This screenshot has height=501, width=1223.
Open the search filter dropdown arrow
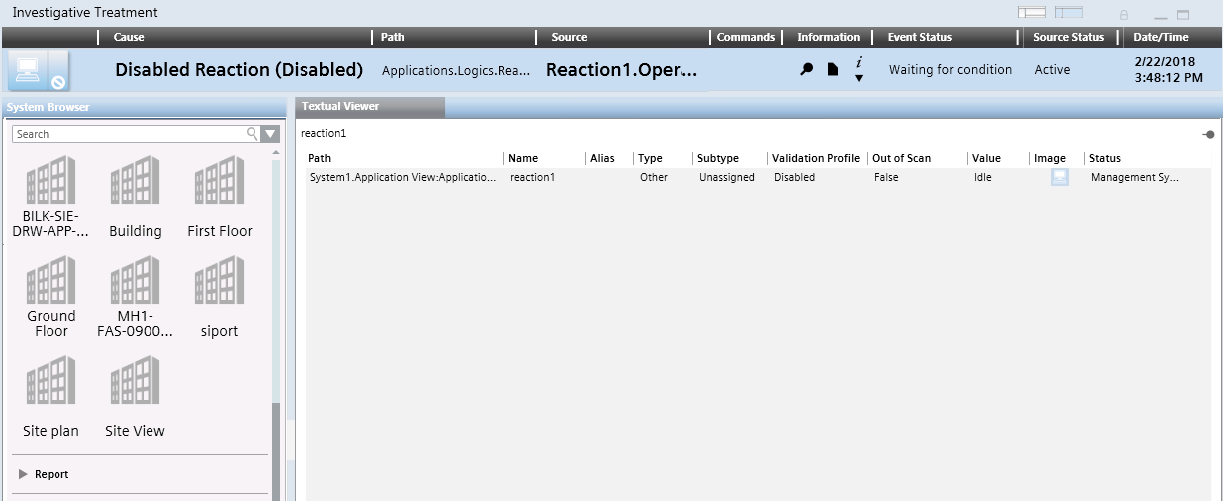[x=270, y=134]
